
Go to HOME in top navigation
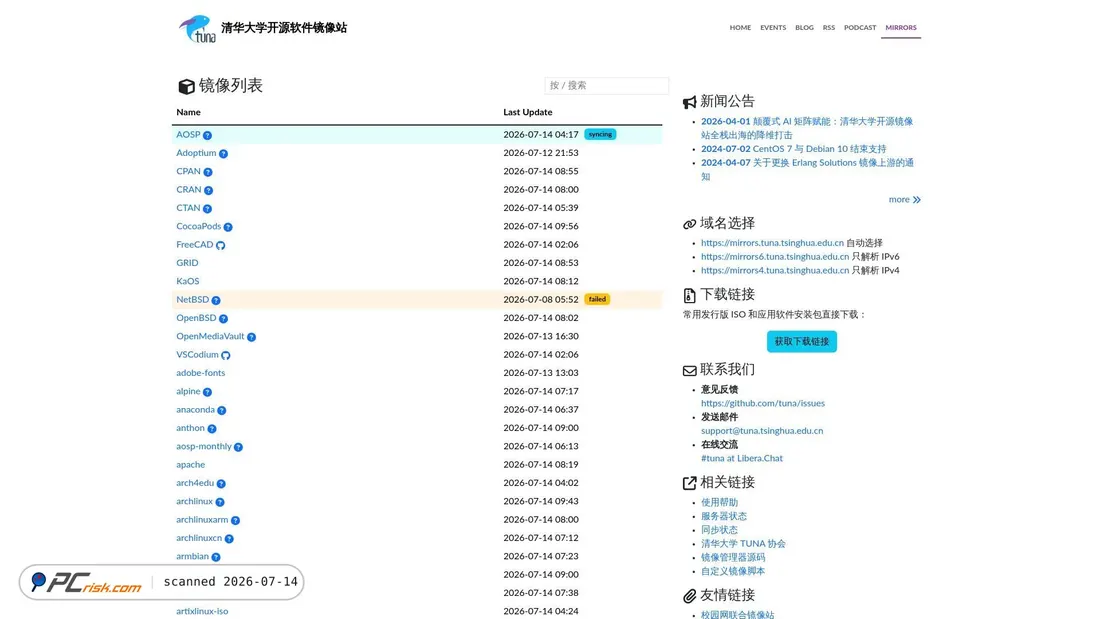pyautogui.click(x=740, y=28)
